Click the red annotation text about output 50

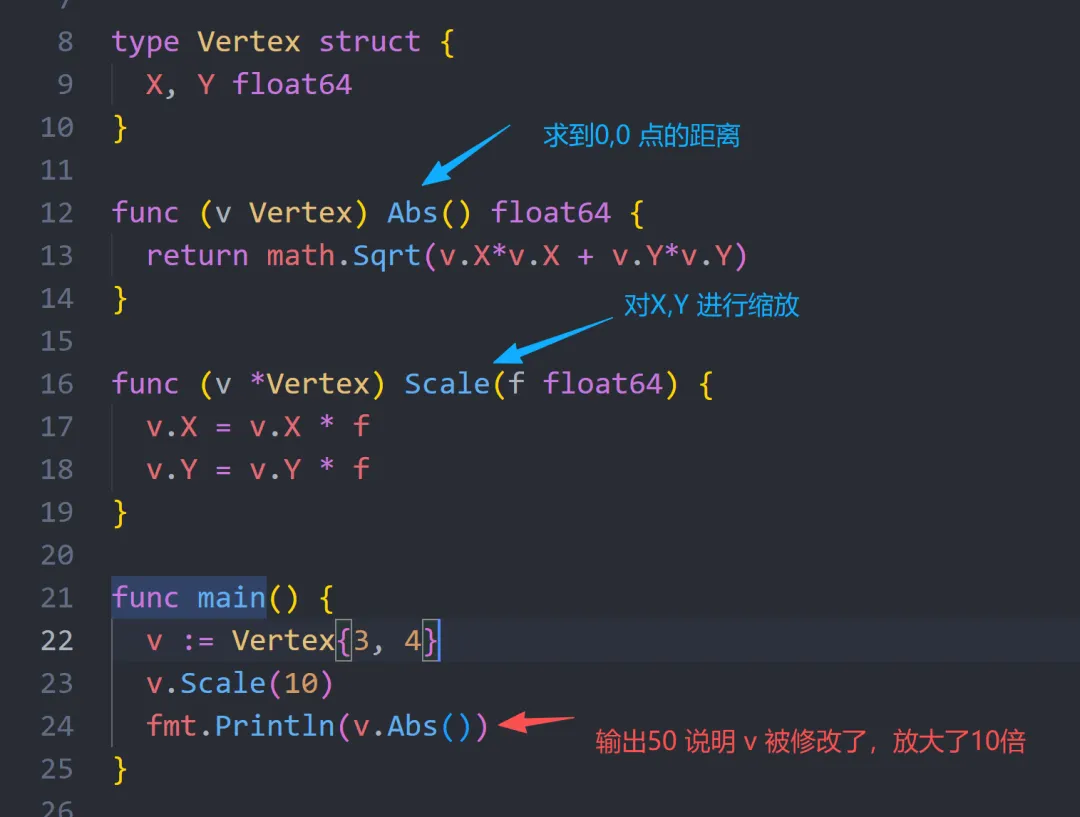click(810, 742)
